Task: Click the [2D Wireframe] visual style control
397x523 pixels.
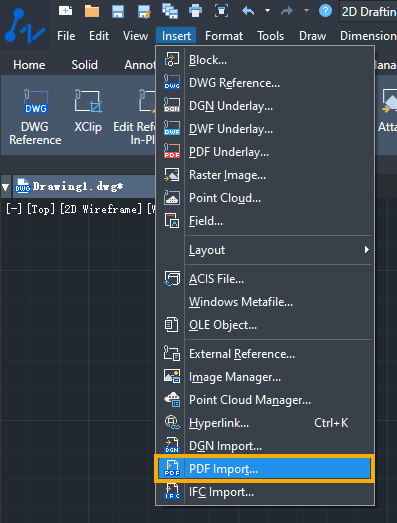Action: click(x=101, y=209)
